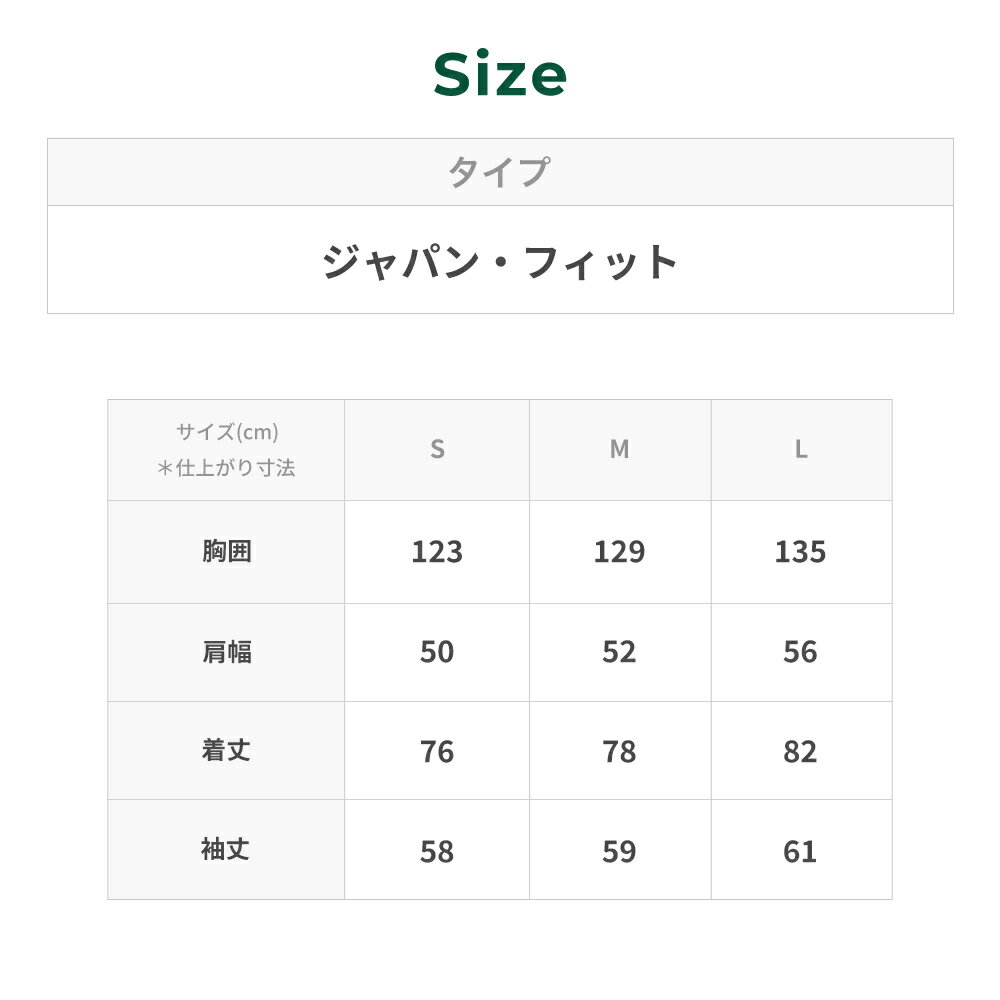The width and height of the screenshot is (1000, 1000).
Task: Click the 肩幅 row label
Action: click(227, 652)
